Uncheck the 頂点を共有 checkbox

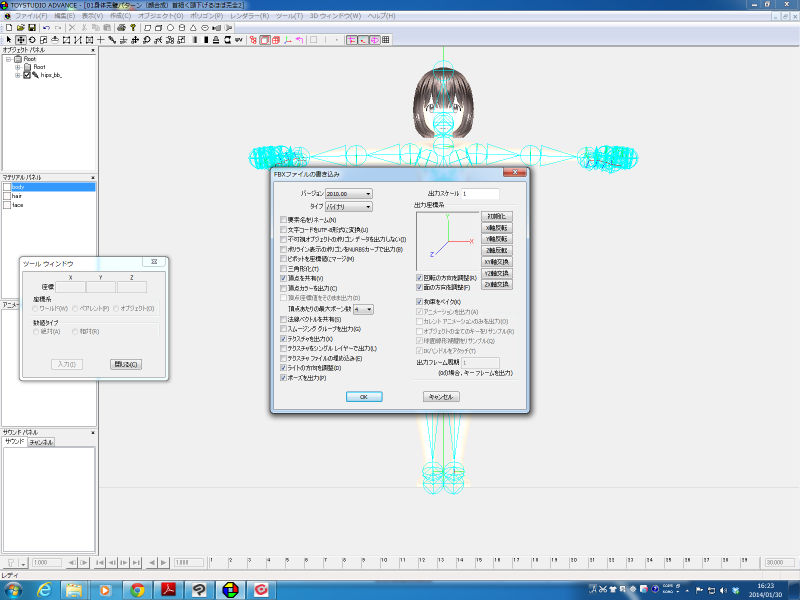284,279
